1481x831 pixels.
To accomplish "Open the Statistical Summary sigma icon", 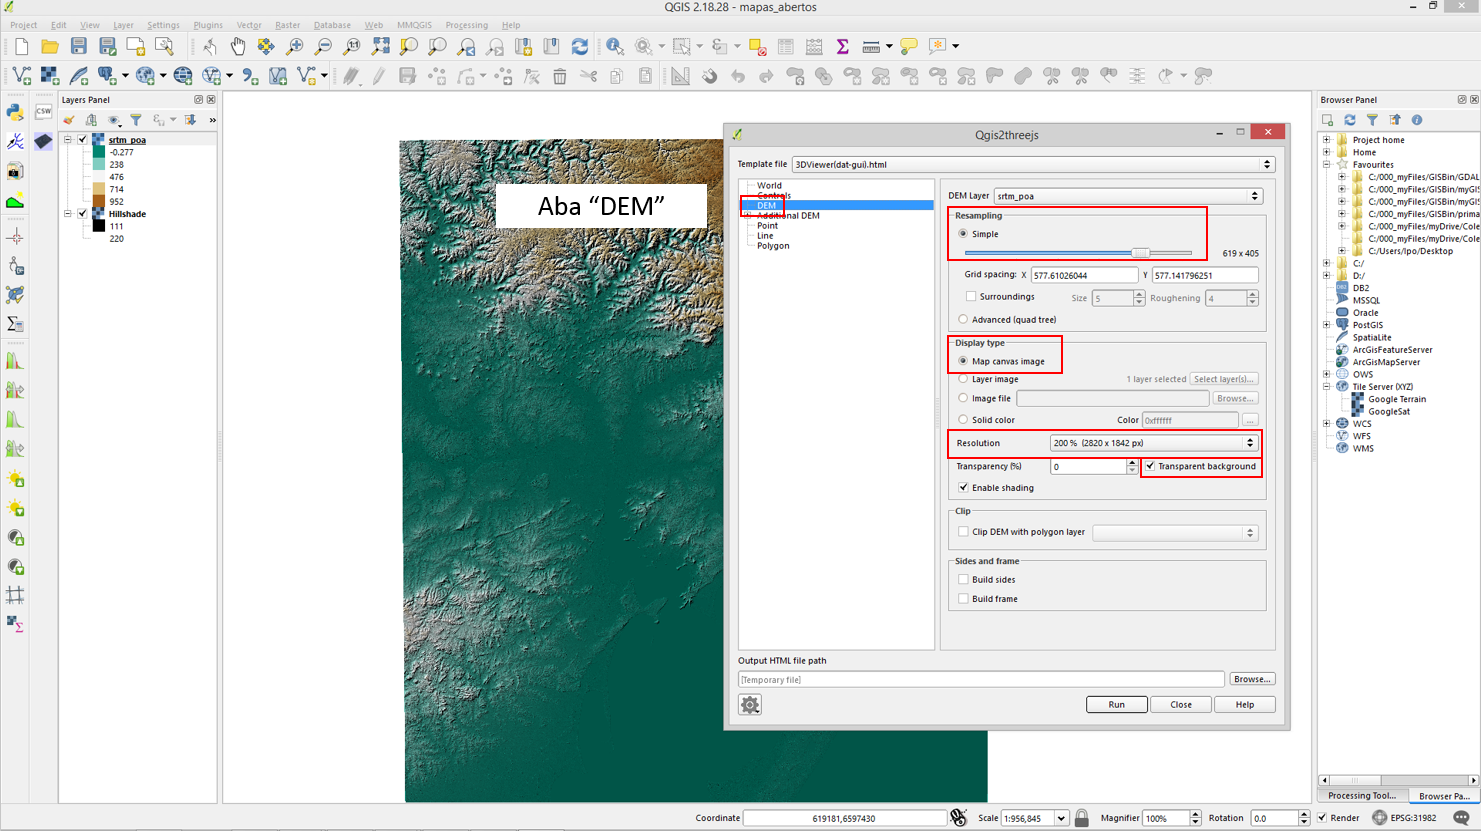I will (x=842, y=46).
